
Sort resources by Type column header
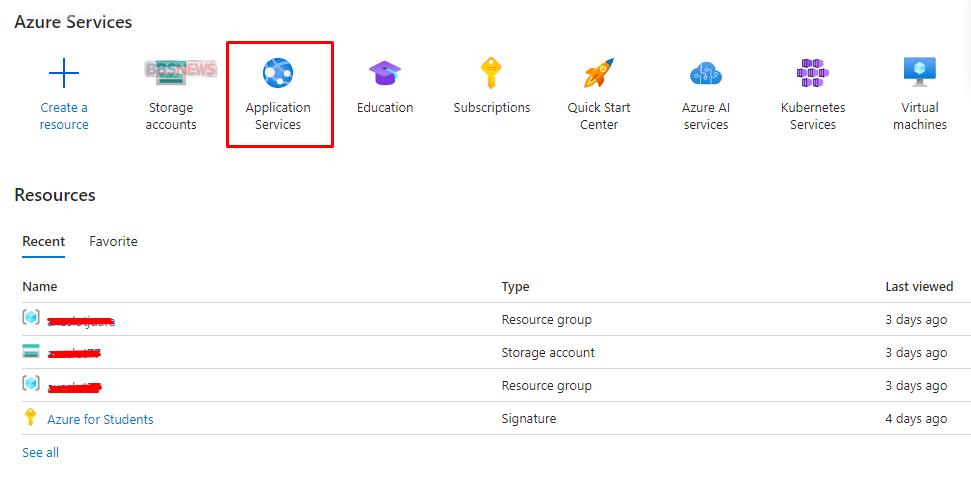[515, 286]
